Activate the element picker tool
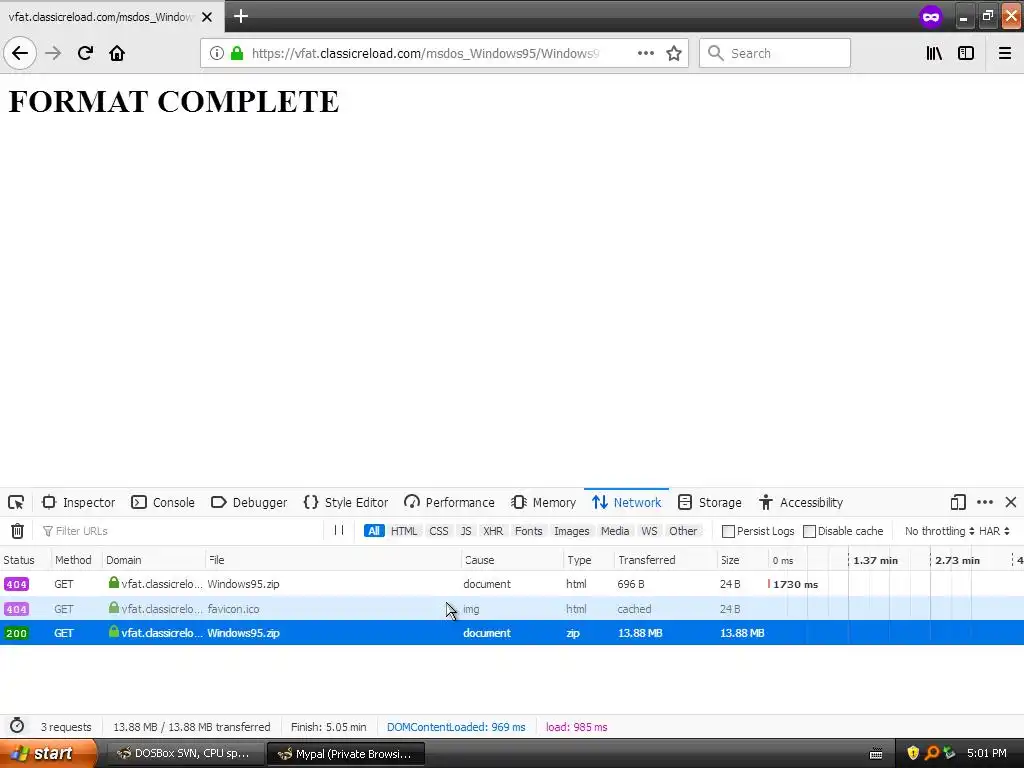Image resolution: width=1024 pixels, height=768 pixels. click(x=16, y=502)
